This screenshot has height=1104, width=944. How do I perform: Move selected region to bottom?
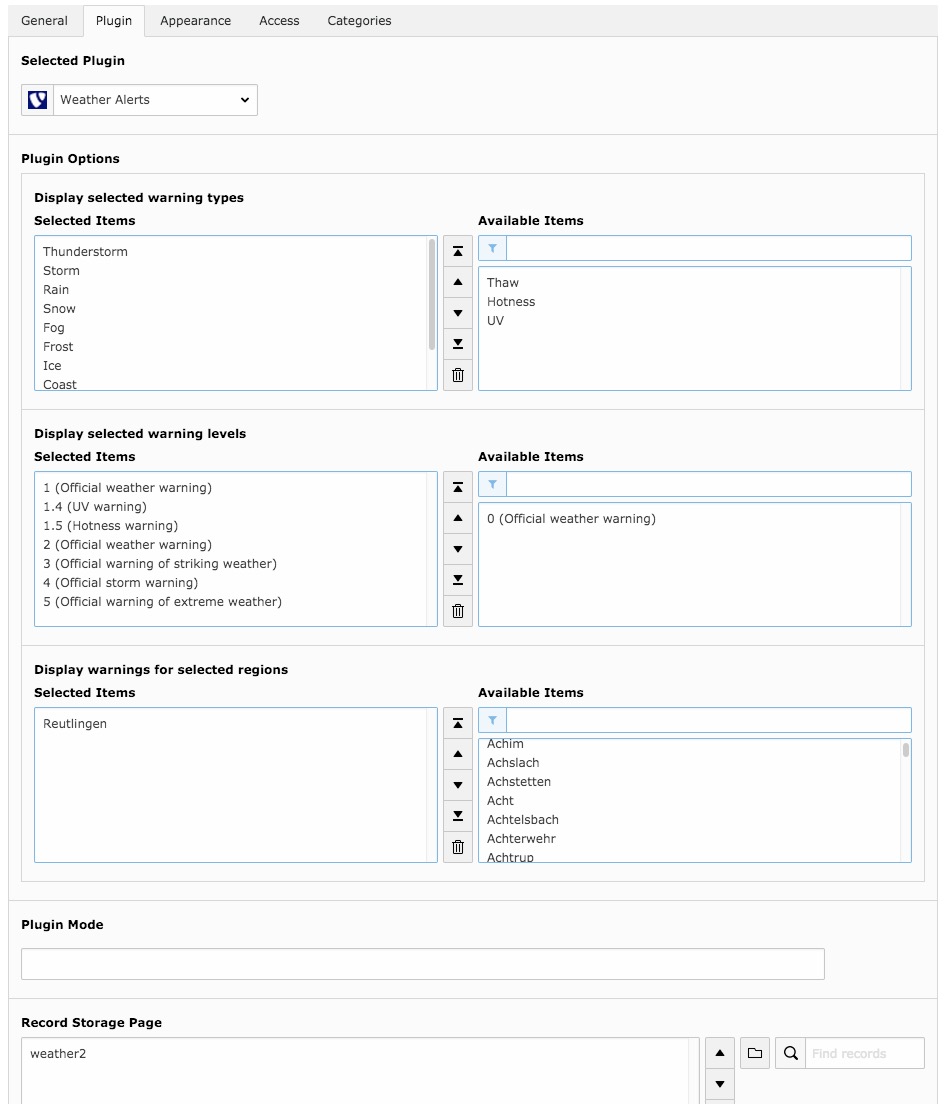click(458, 816)
